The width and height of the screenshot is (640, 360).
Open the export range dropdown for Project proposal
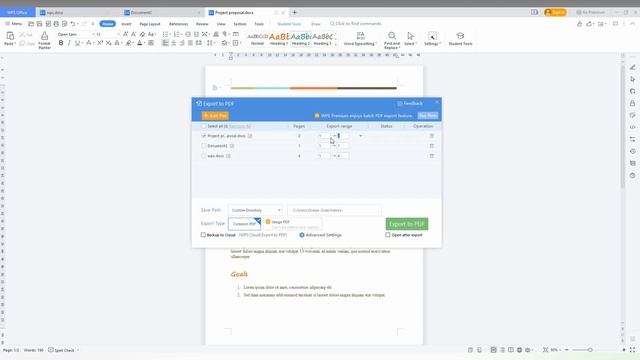(x=360, y=136)
